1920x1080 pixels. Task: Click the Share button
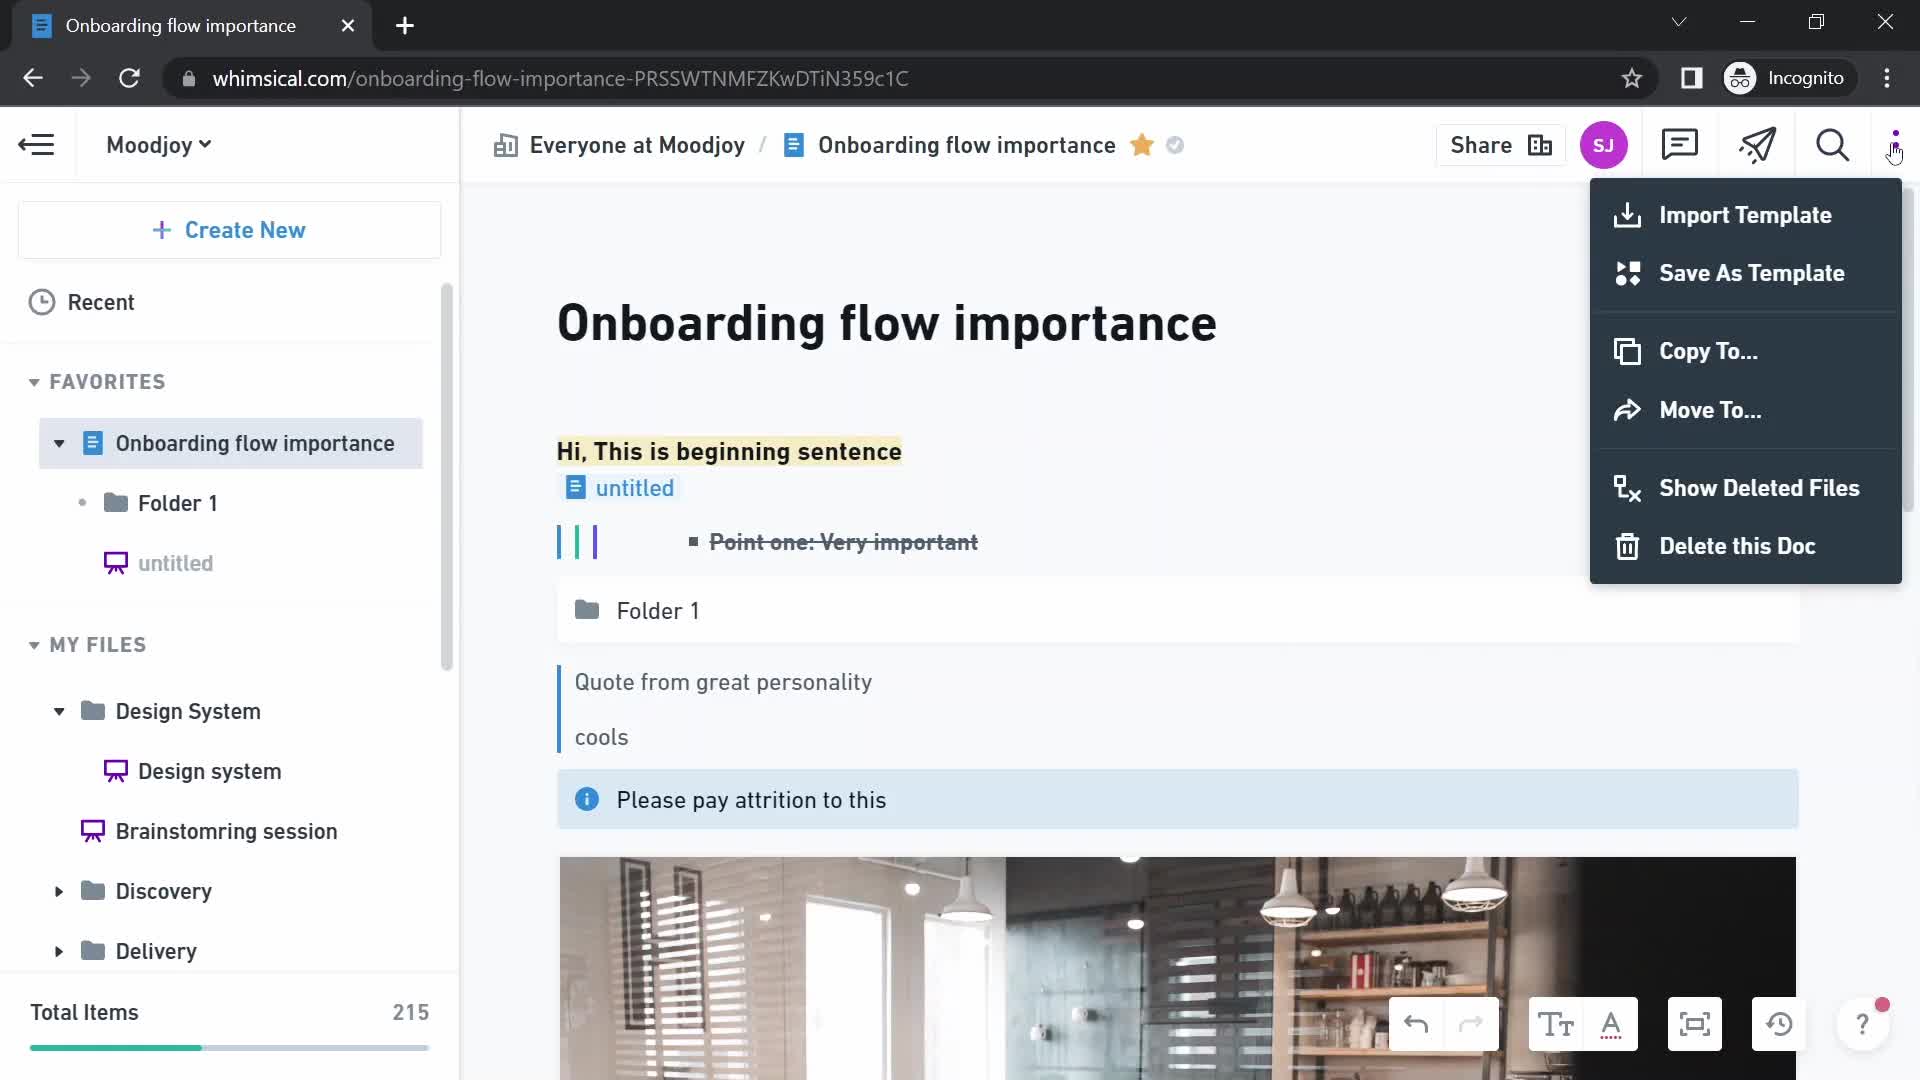(x=1481, y=144)
